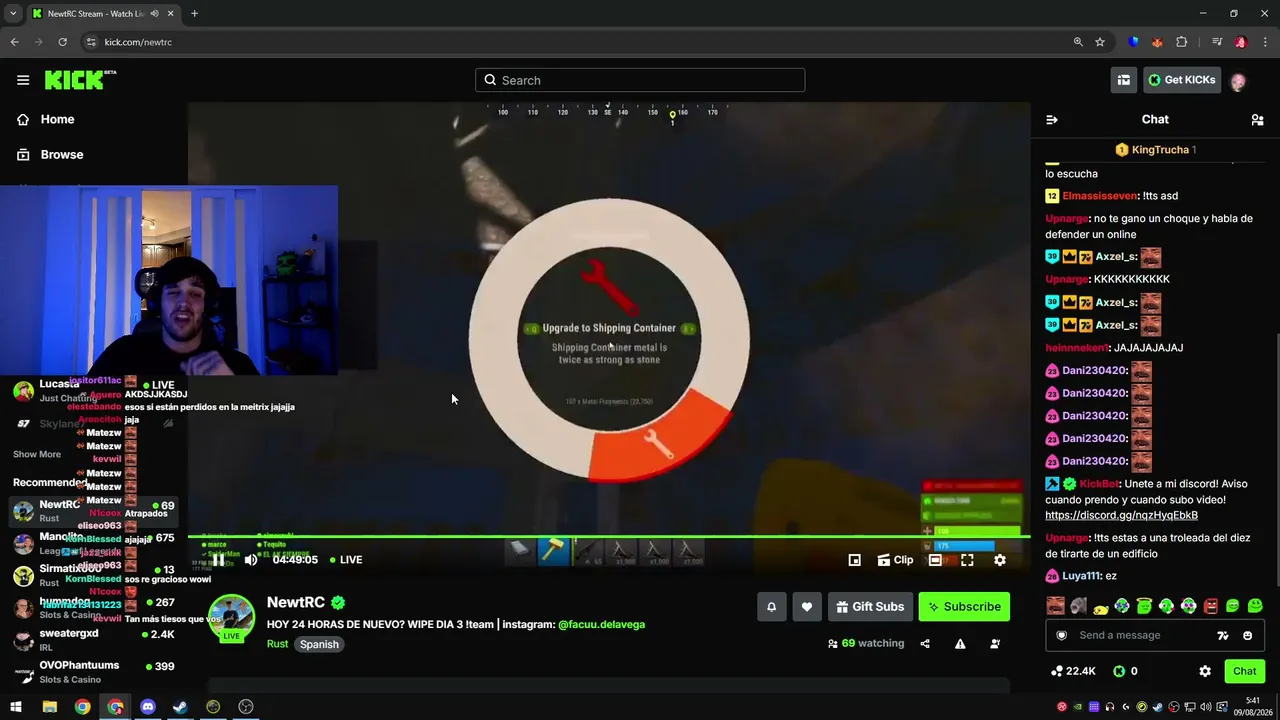This screenshot has height=720, width=1280.
Task: Open the dashboard icon beside Get KICKs
Action: click(1124, 80)
